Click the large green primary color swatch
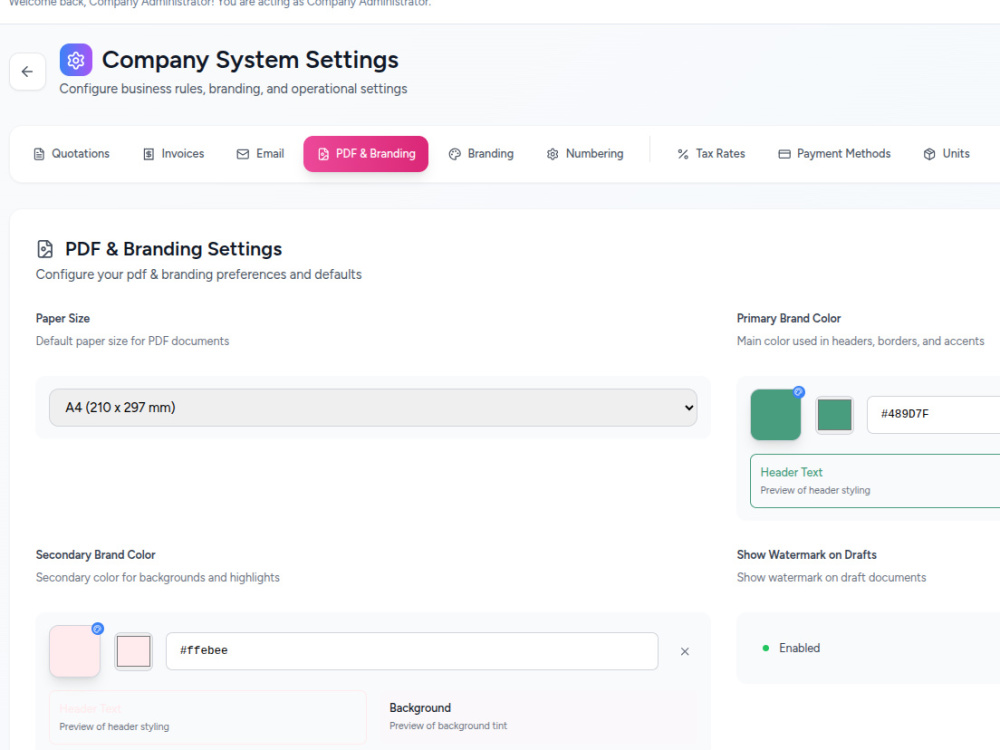 [776, 415]
